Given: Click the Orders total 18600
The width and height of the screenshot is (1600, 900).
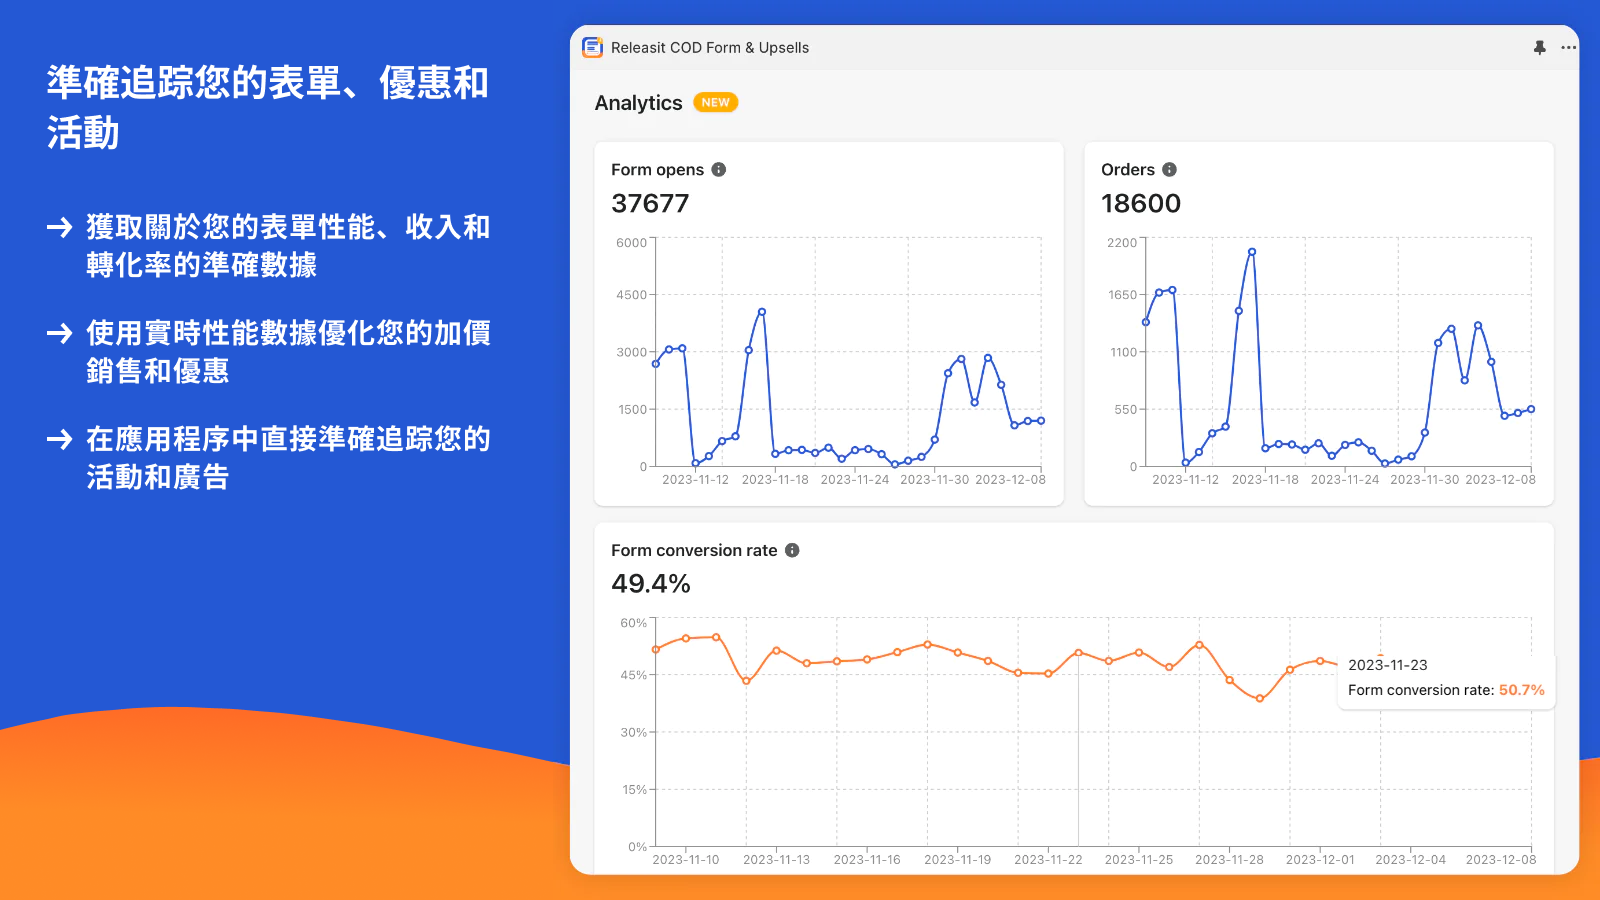Looking at the screenshot, I should [1141, 203].
